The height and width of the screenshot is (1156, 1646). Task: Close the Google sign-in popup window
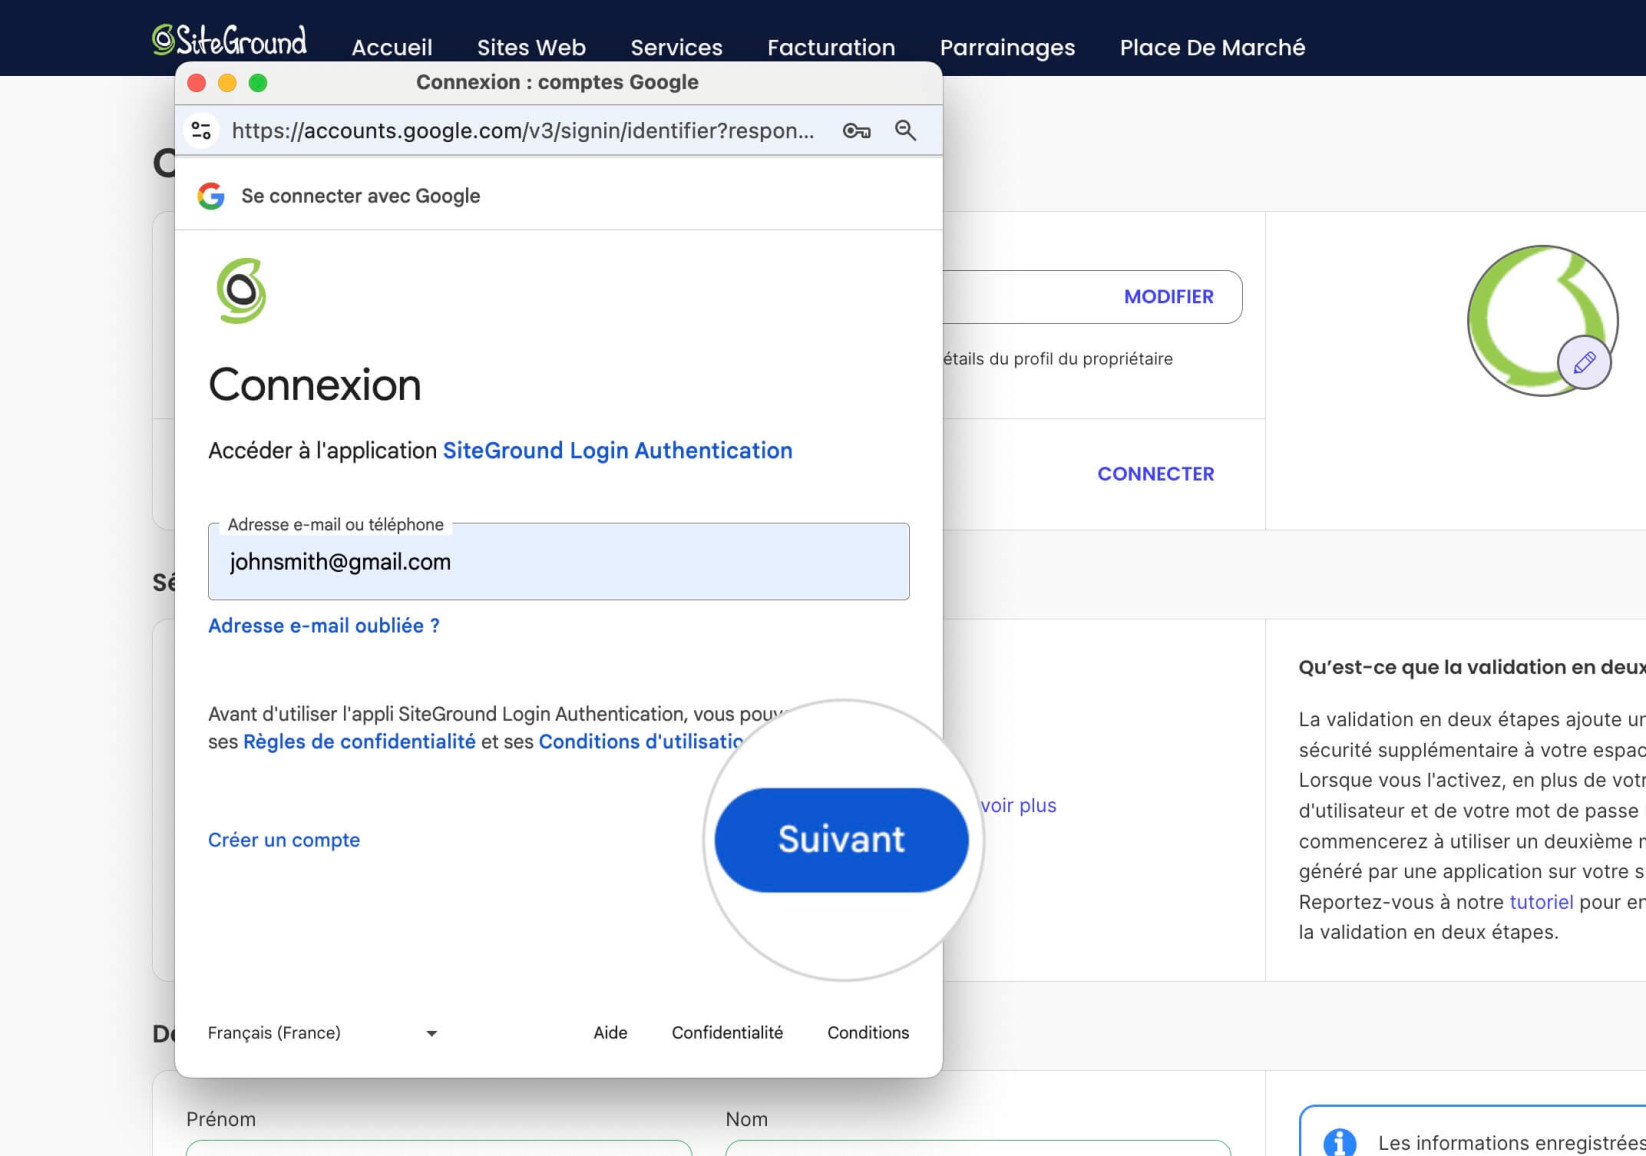[197, 83]
